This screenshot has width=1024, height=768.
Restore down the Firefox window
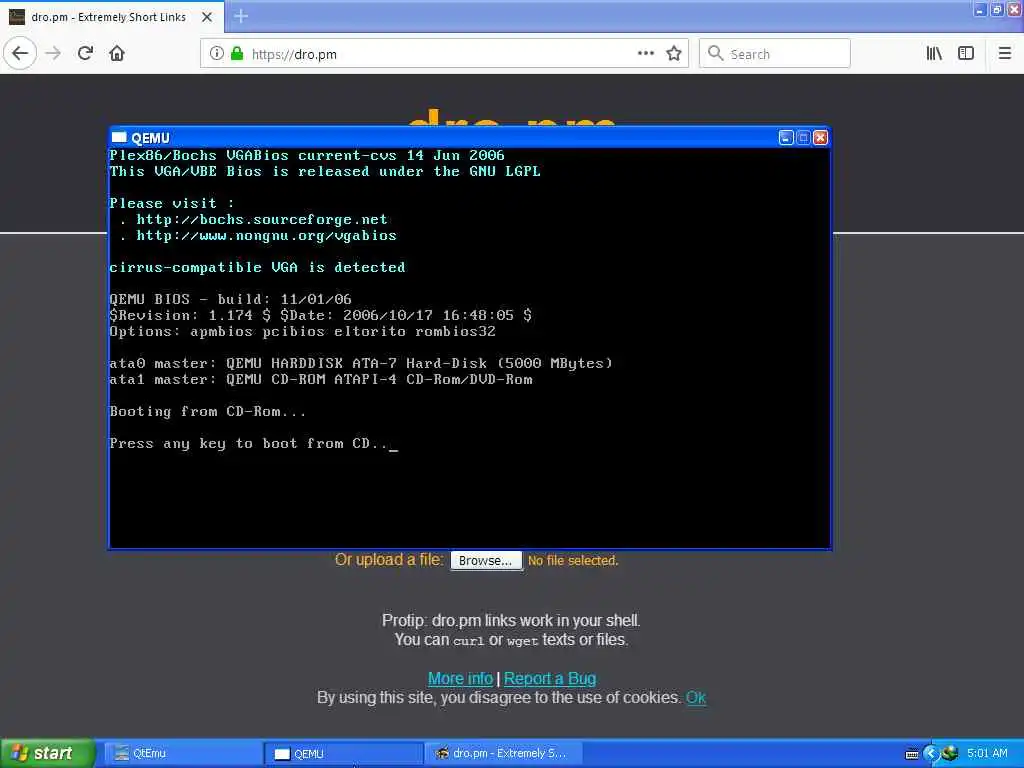point(997,9)
